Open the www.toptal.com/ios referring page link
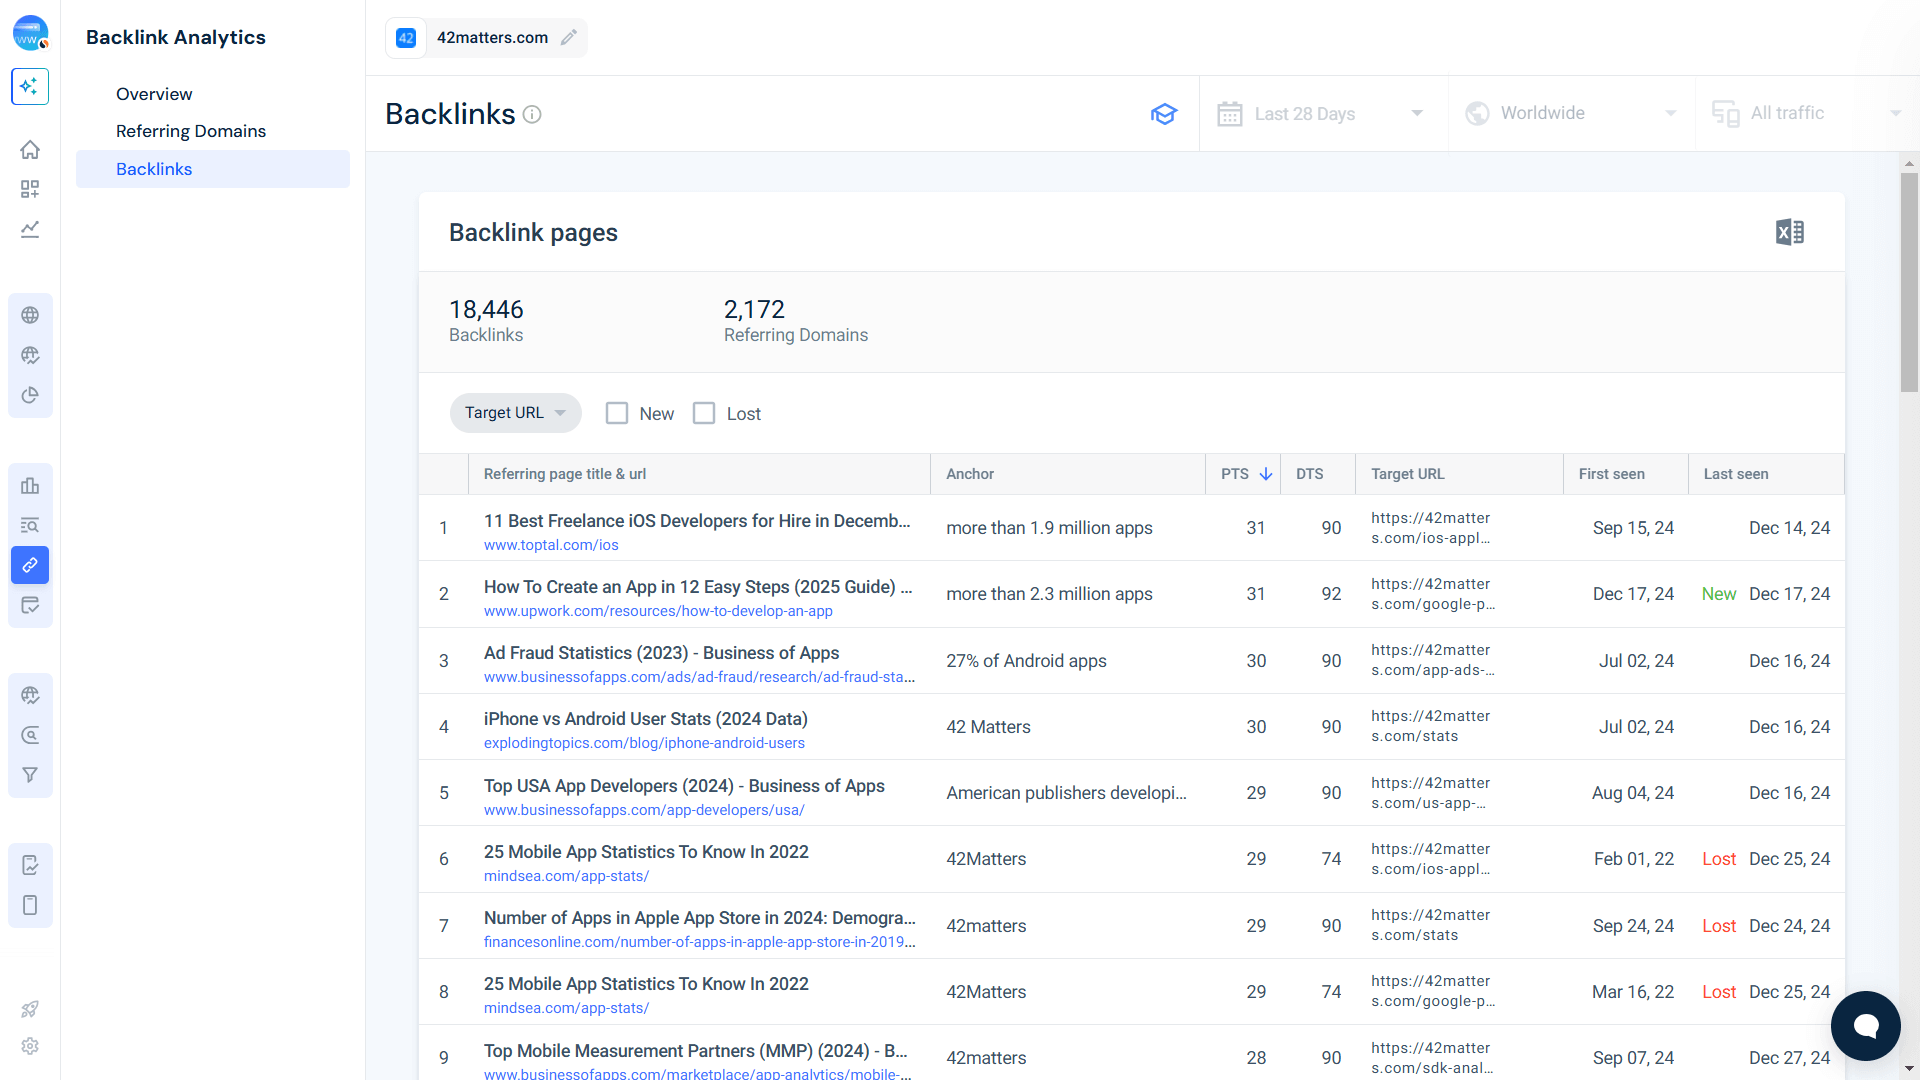This screenshot has height=1080, width=1920. (550, 545)
